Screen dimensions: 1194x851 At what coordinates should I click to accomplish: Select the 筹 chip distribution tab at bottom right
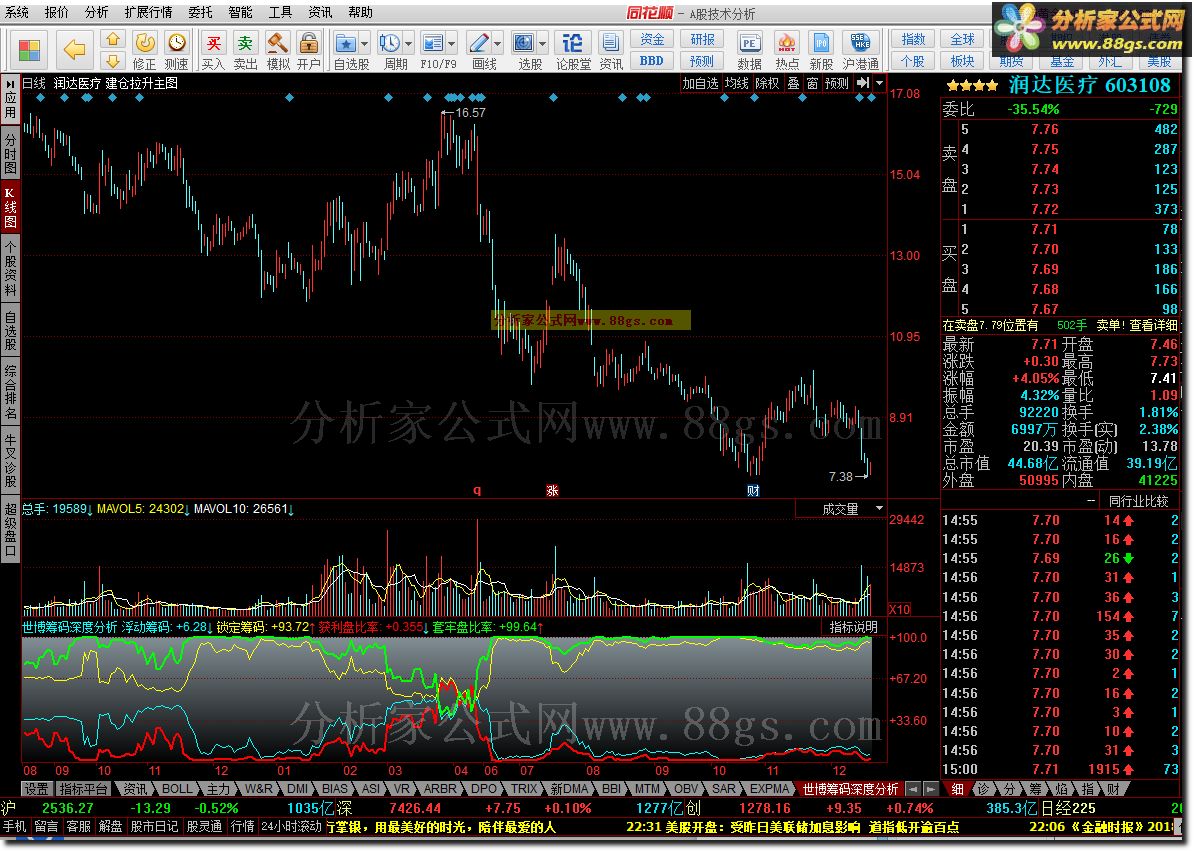click(x=1034, y=789)
